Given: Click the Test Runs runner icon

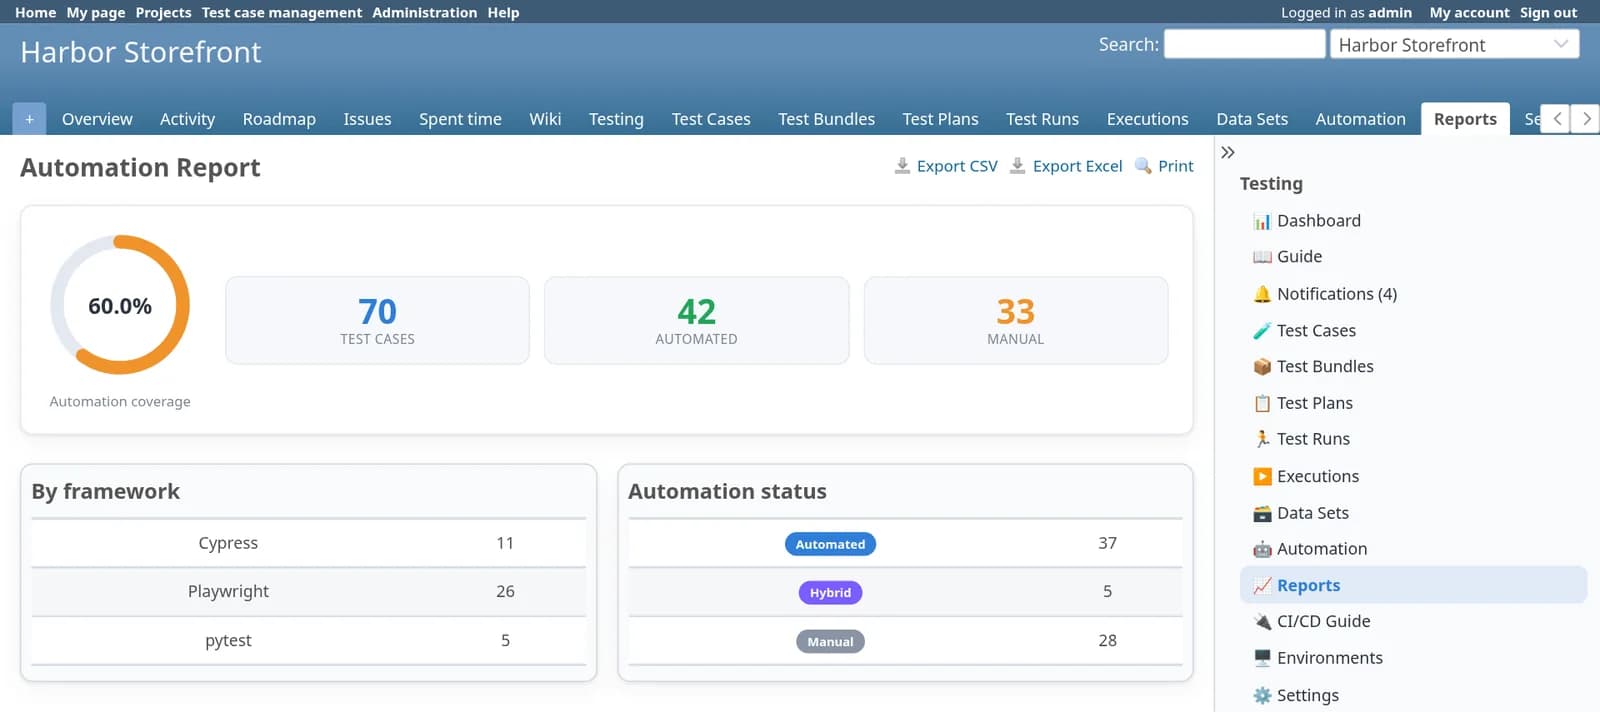Looking at the screenshot, I should (1262, 439).
